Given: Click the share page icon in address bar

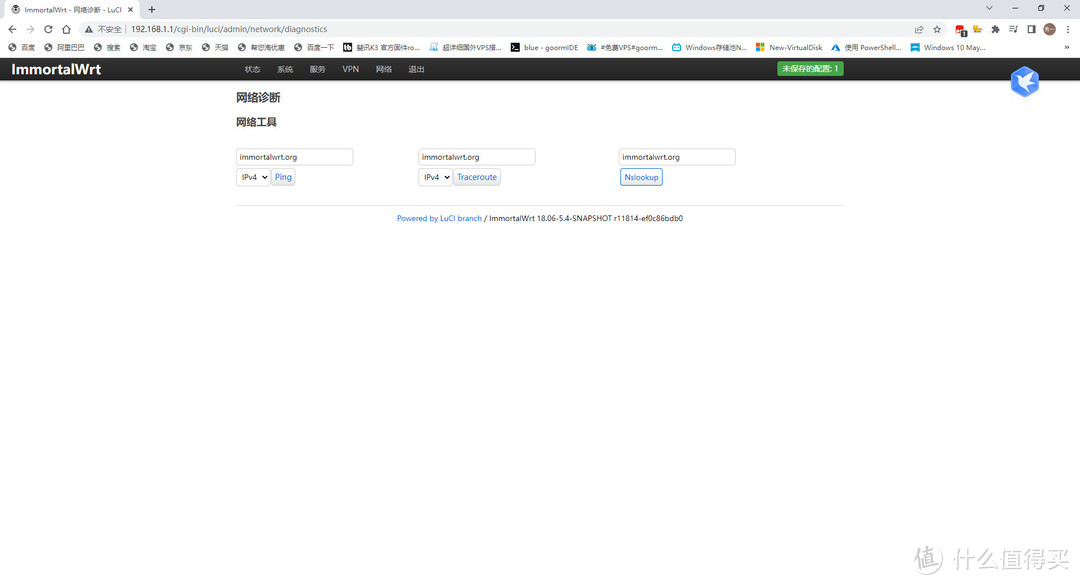Looking at the screenshot, I should pos(919,29).
